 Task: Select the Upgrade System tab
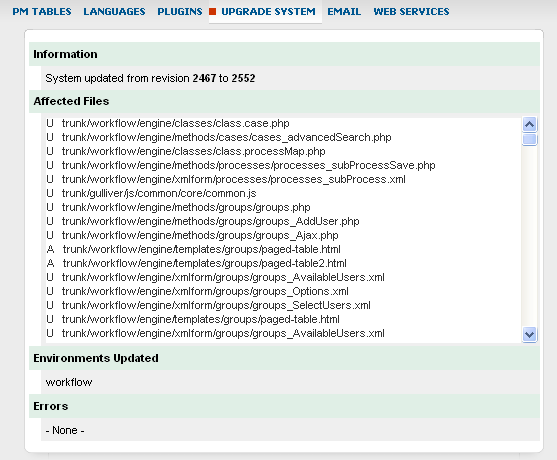click(x=268, y=12)
